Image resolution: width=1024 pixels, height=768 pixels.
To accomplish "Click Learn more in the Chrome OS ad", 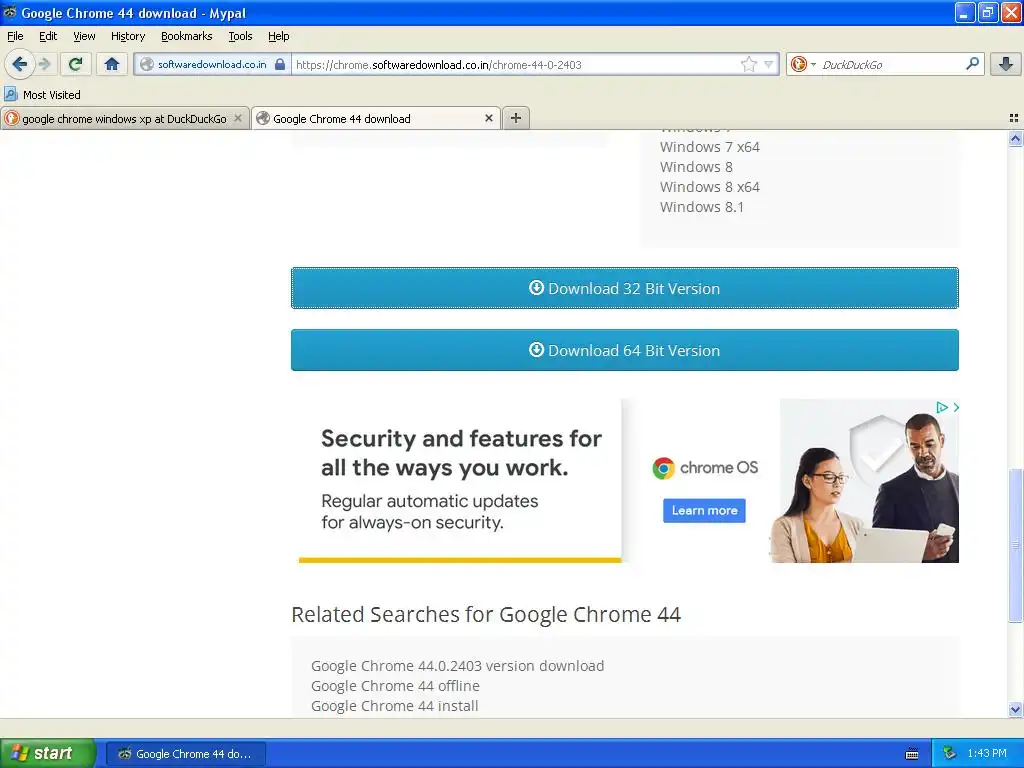I will point(704,511).
